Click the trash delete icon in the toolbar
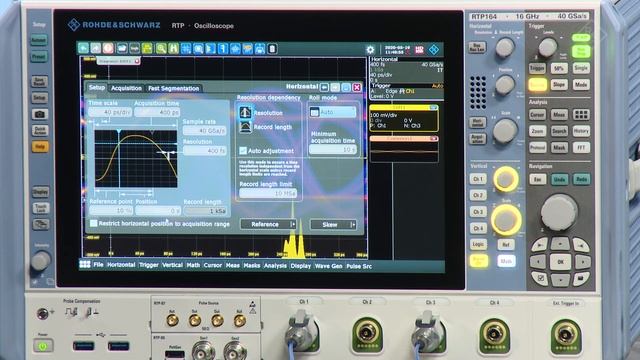640x360 pixels. [272, 49]
